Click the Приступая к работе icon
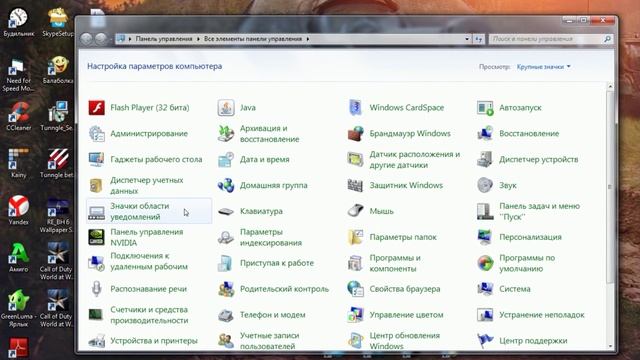Screen dimensions: 640x360 (226, 263)
